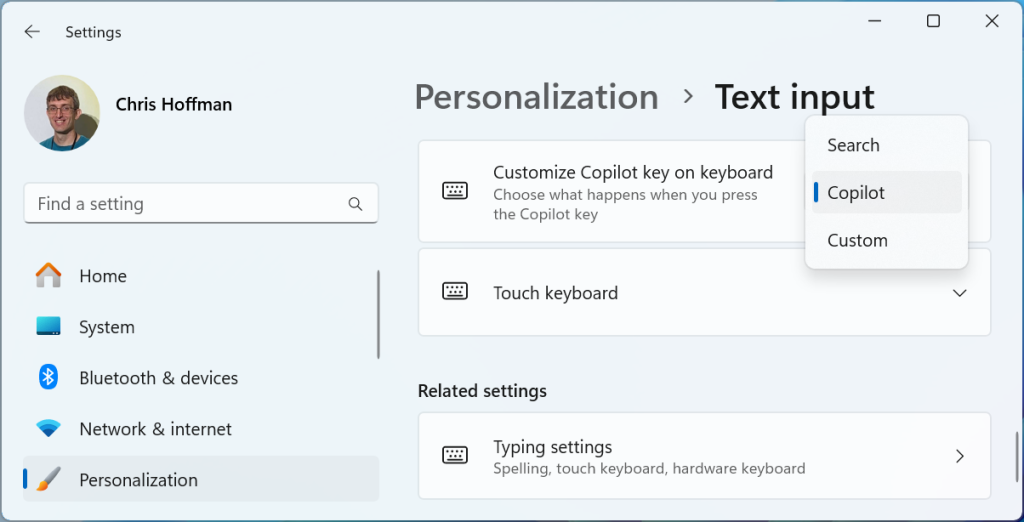Viewport: 1024px width, 522px height.
Task: Maximize the Settings window
Action: 933,21
